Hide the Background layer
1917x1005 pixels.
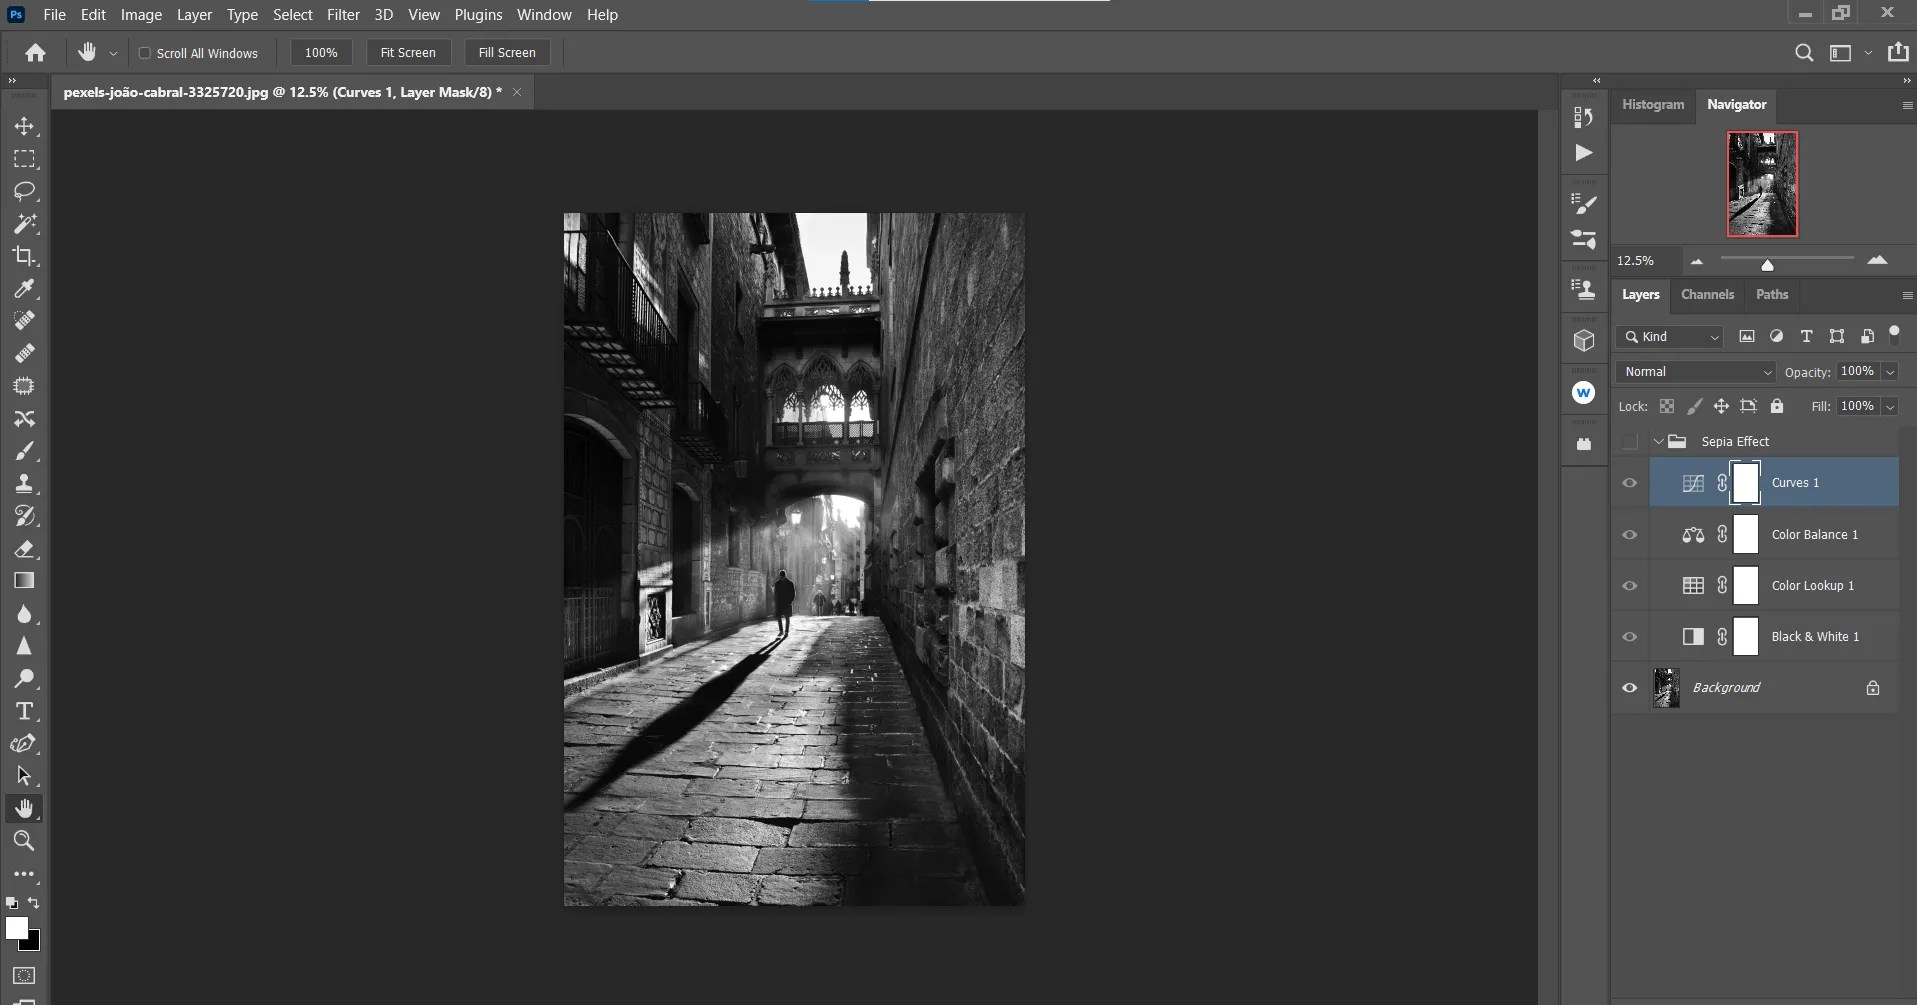pos(1629,688)
